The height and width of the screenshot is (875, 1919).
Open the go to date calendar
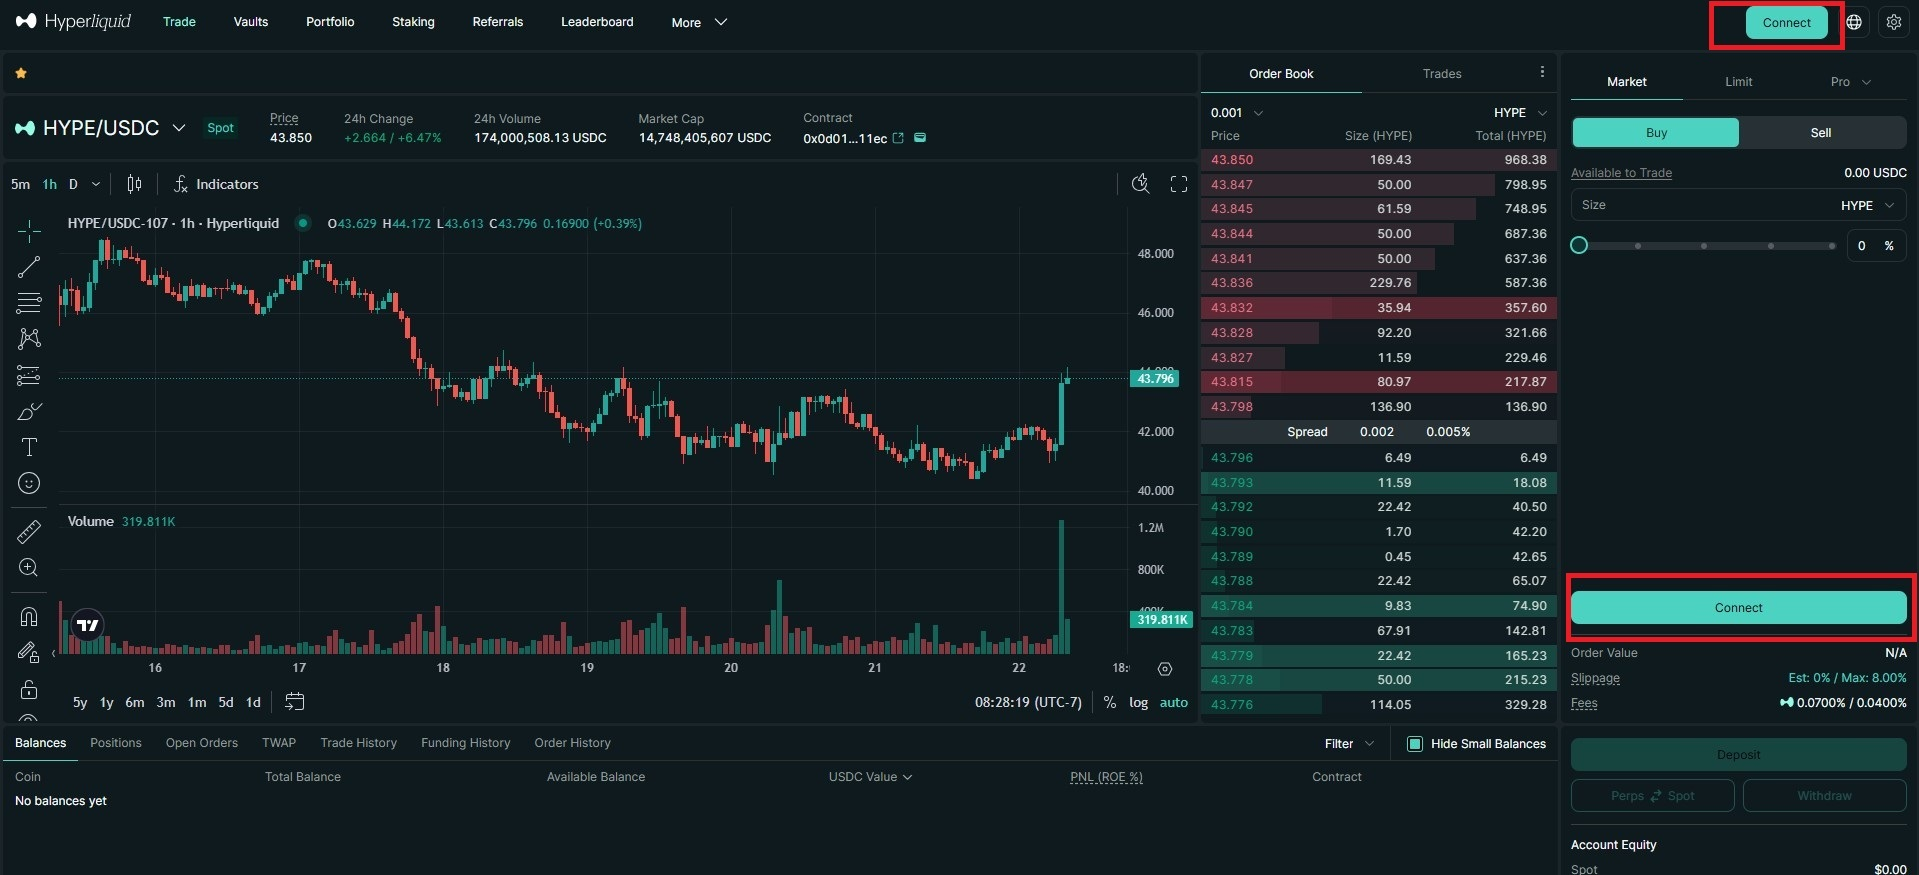pos(294,702)
